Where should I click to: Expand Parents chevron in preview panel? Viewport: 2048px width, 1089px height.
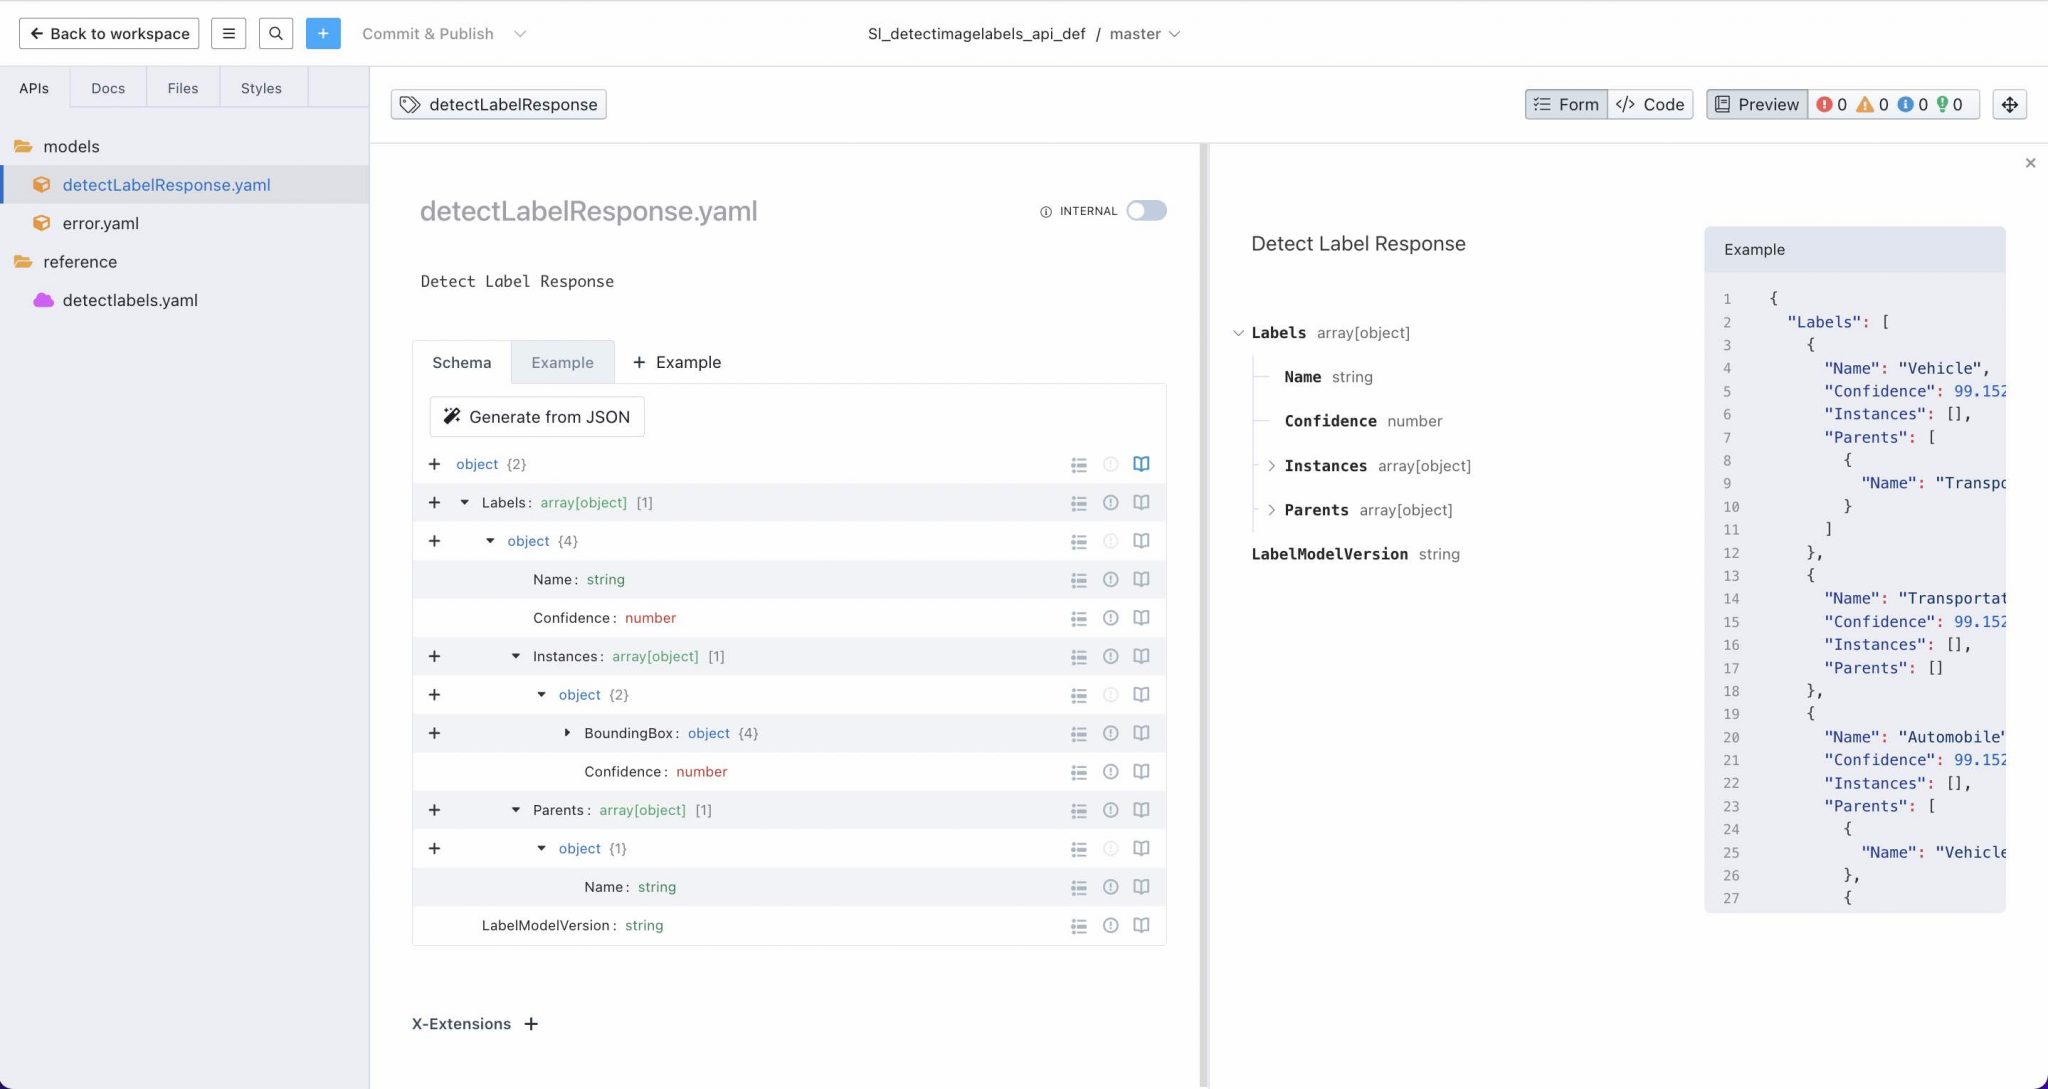[1271, 510]
